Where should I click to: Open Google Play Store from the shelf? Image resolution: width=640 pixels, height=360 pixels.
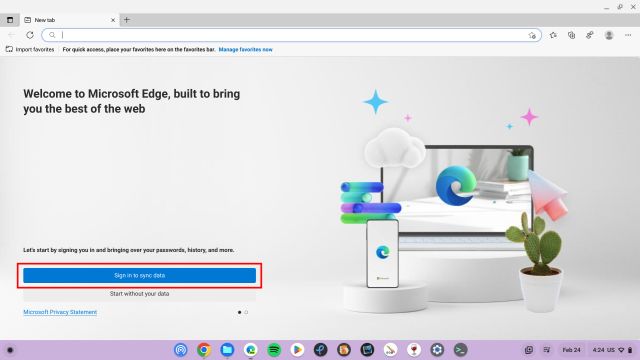click(297, 350)
